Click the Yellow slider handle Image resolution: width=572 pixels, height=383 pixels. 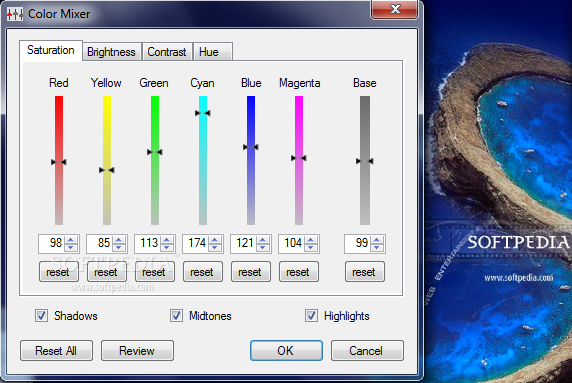tap(107, 170)
